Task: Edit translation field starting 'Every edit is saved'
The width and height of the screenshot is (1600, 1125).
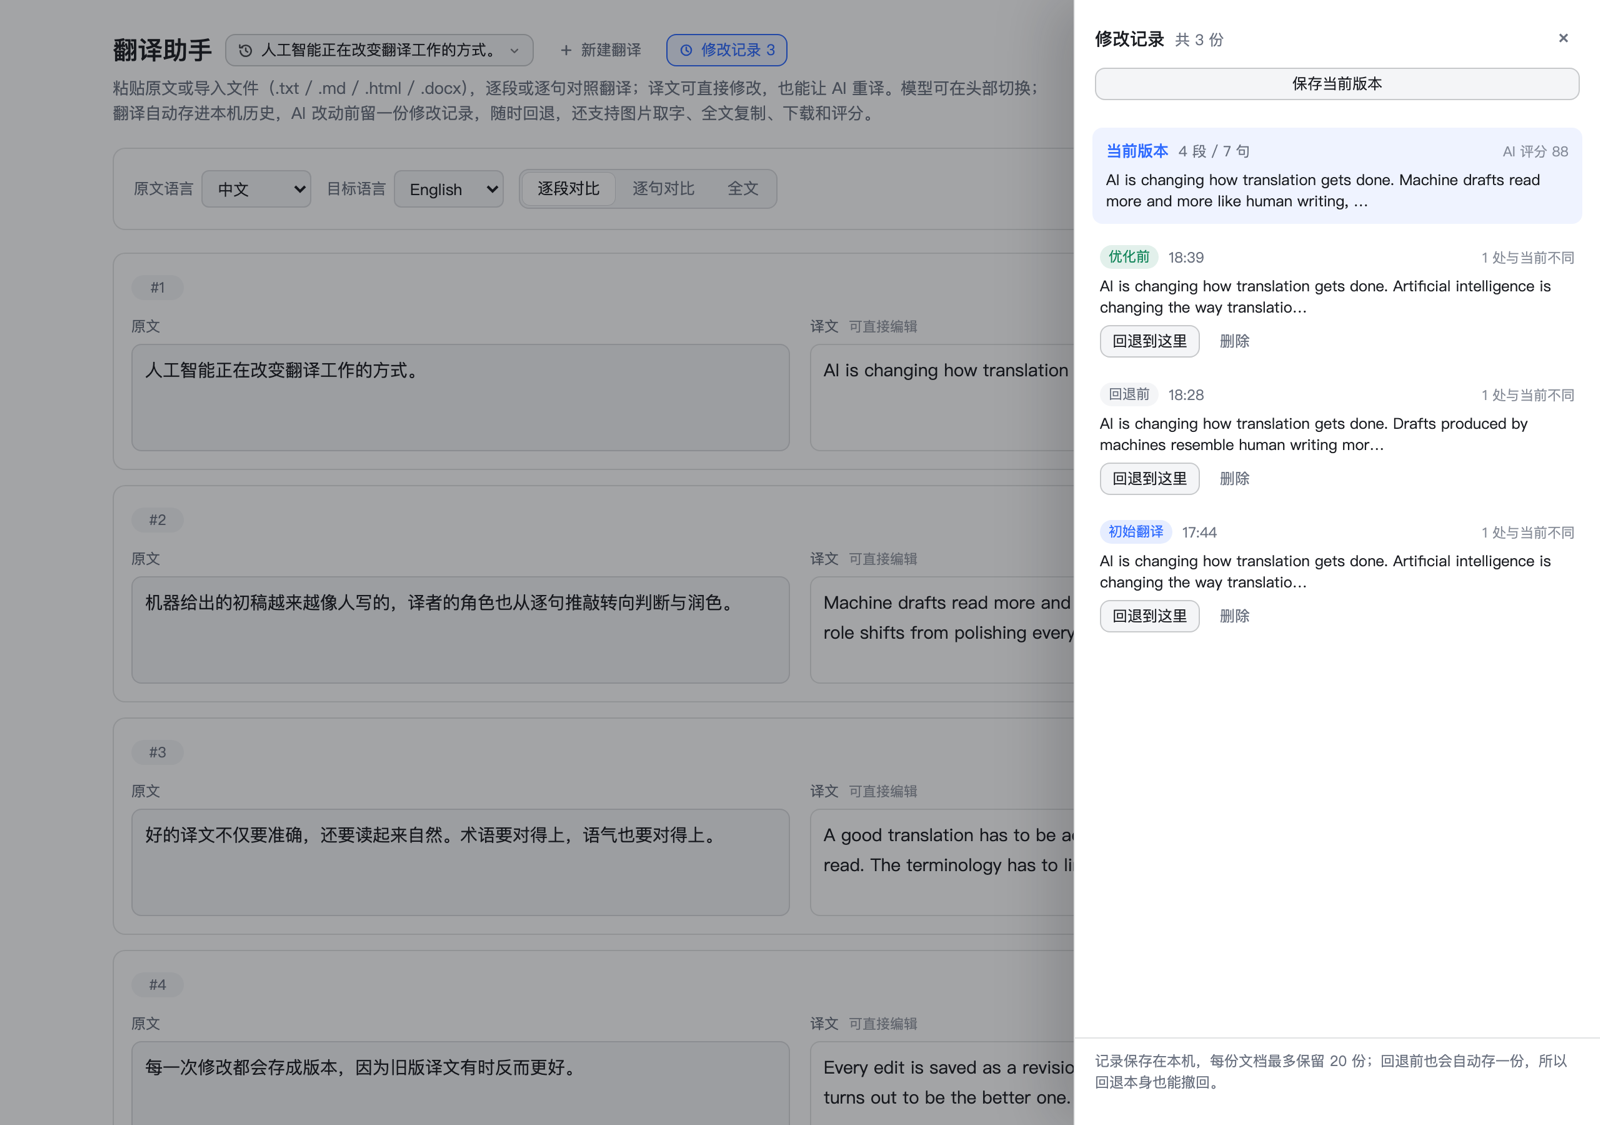Action: pos(942,1084)
